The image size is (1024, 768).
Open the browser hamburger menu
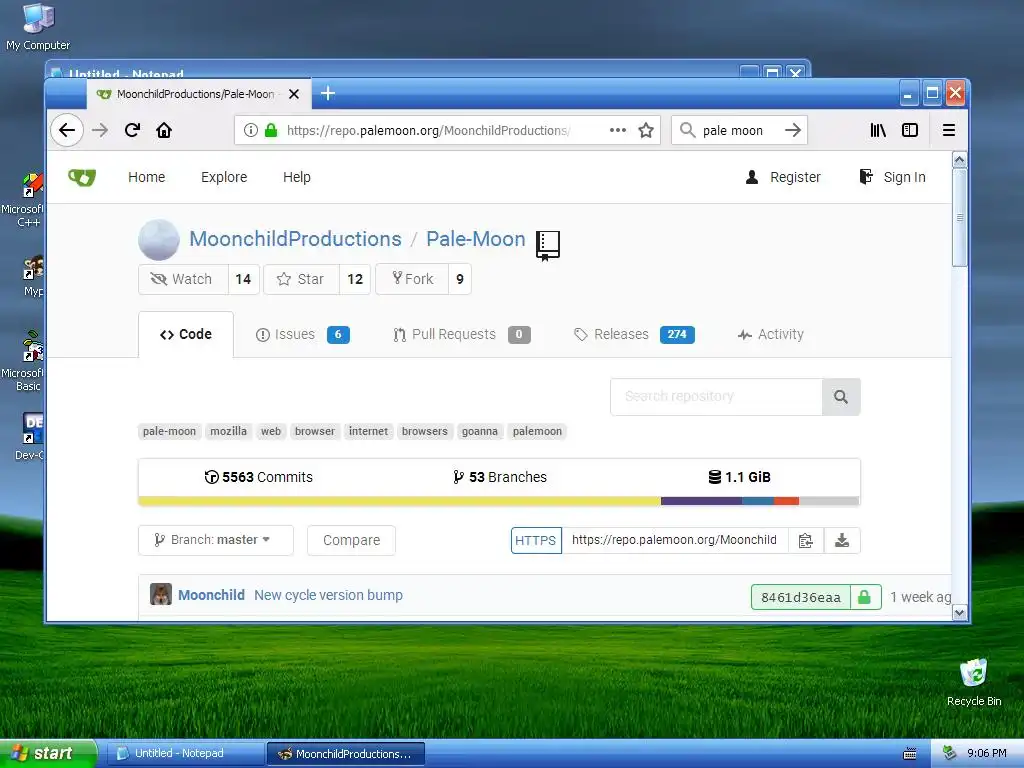pos(949,130)
